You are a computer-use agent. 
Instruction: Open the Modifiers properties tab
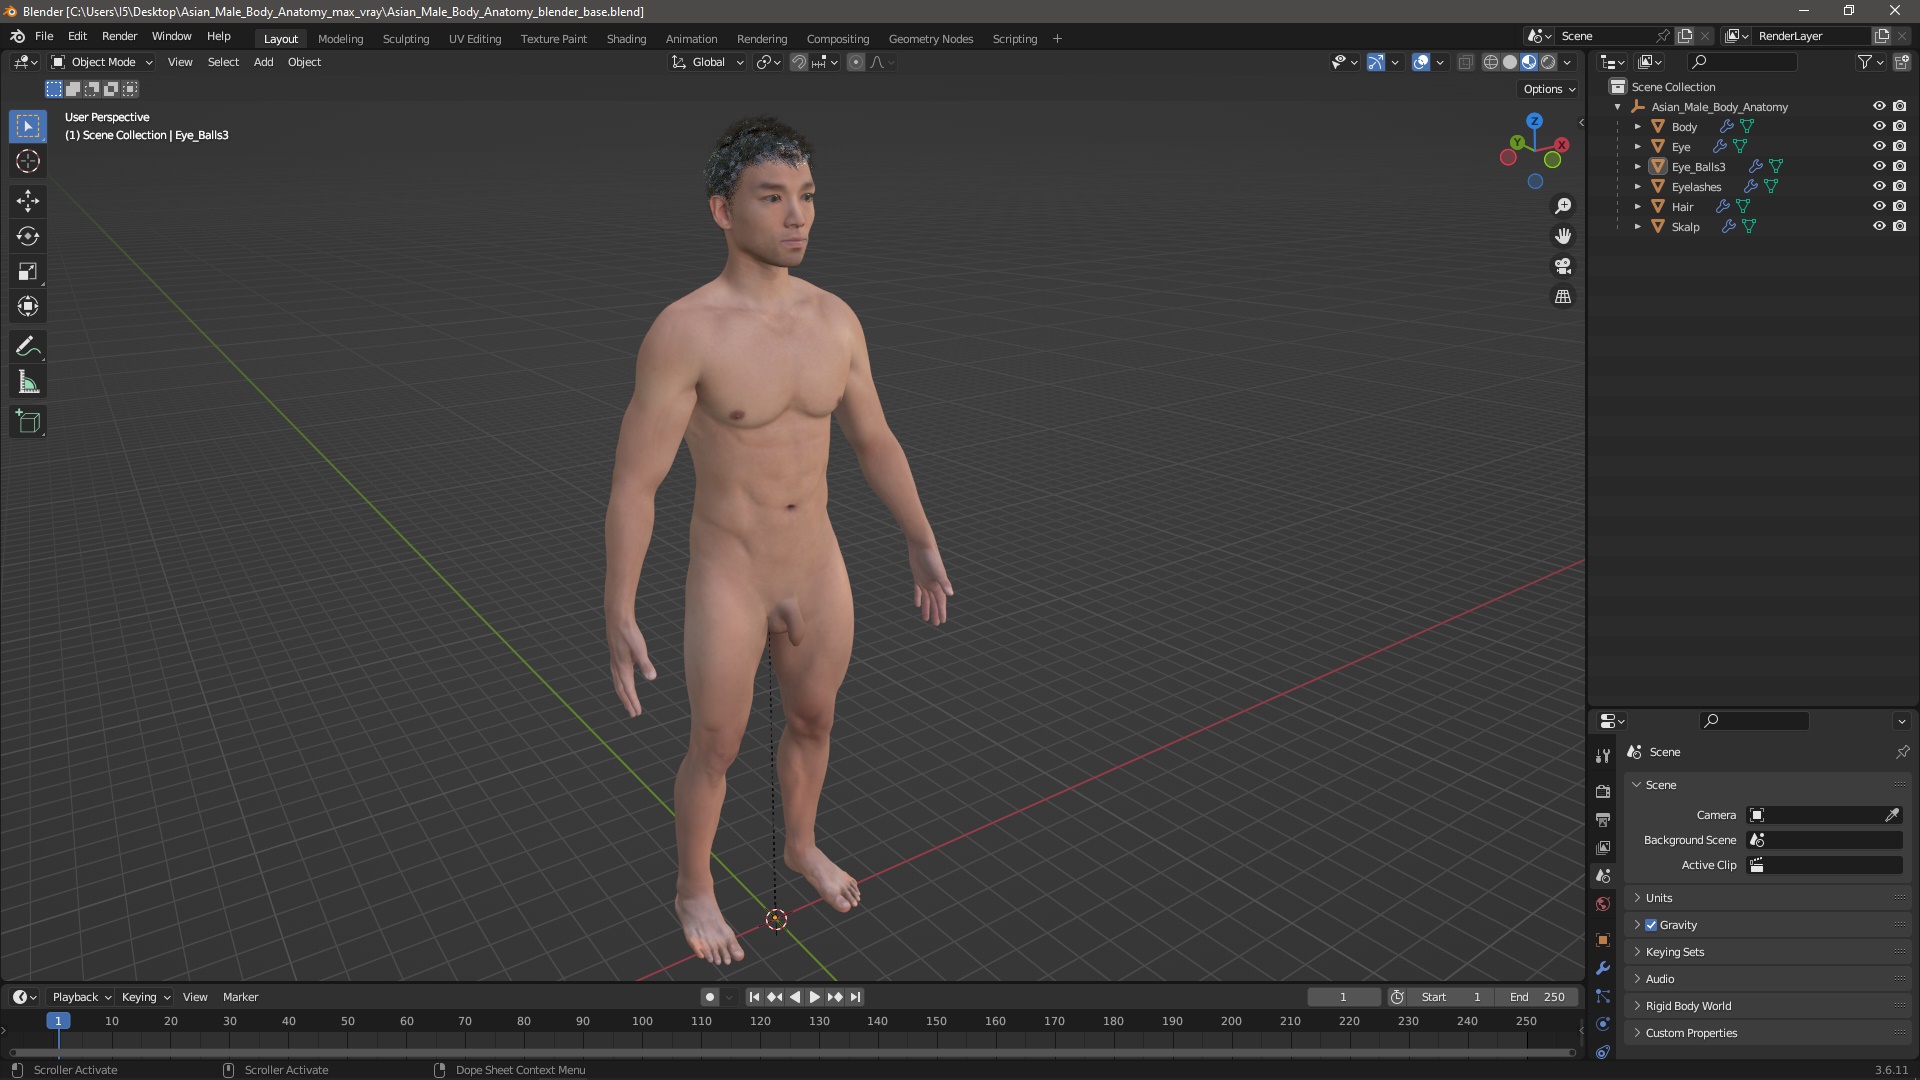click(x=1603, y=968)
